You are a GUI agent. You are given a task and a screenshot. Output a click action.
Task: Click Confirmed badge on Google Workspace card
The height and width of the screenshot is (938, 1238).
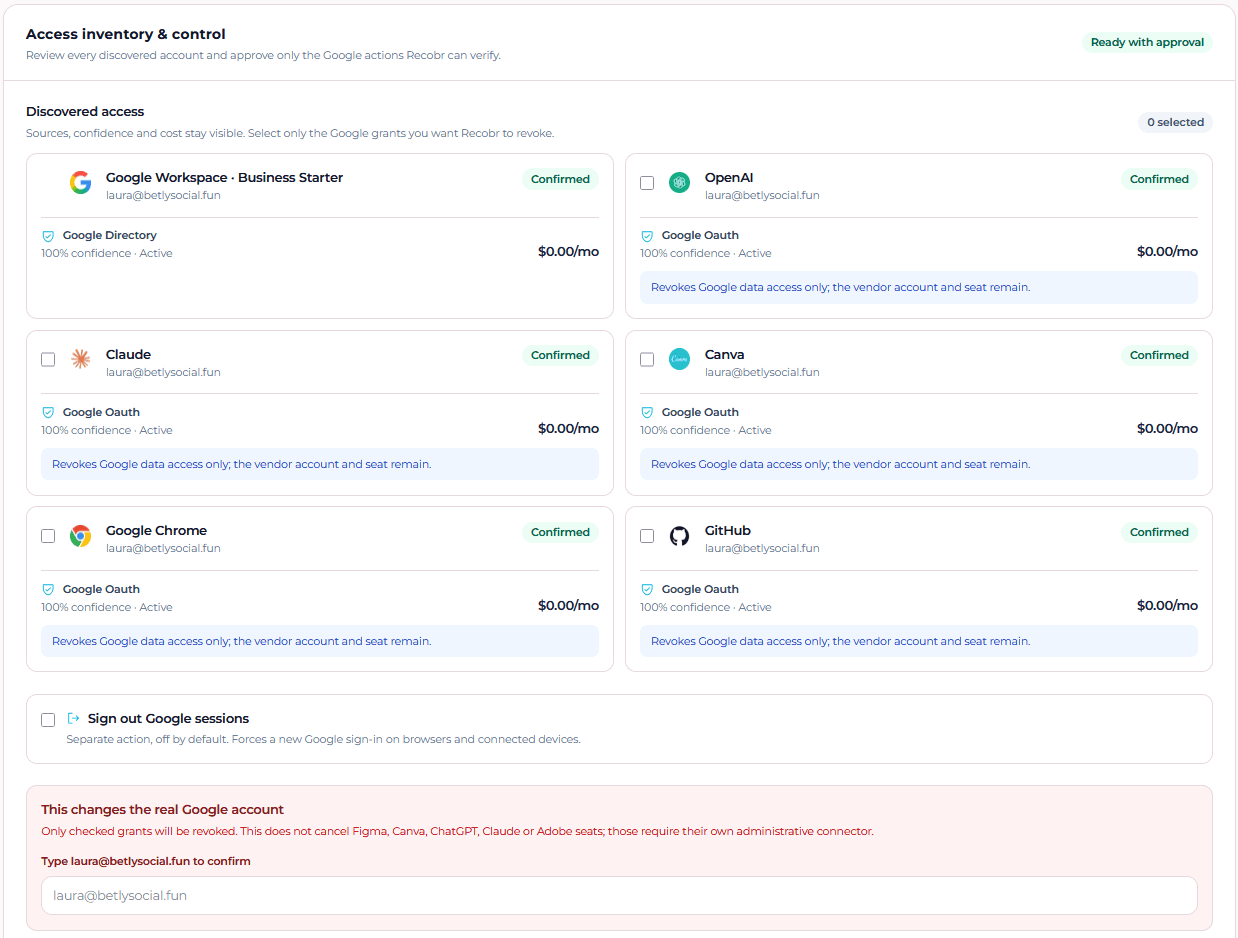[x=560, y=179]
